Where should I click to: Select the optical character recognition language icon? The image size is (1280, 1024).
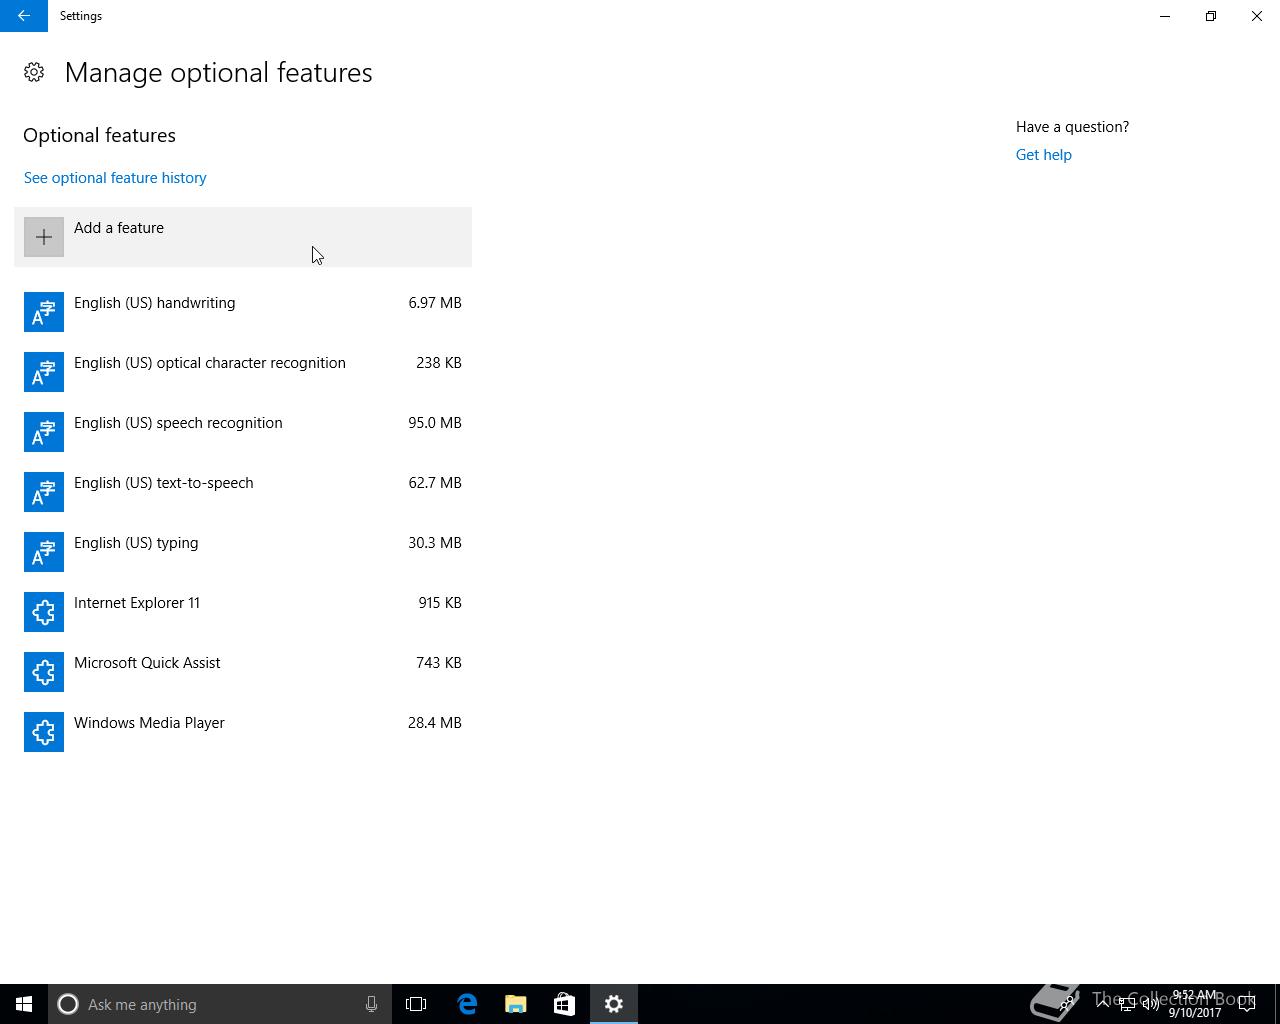pos(44,372)
